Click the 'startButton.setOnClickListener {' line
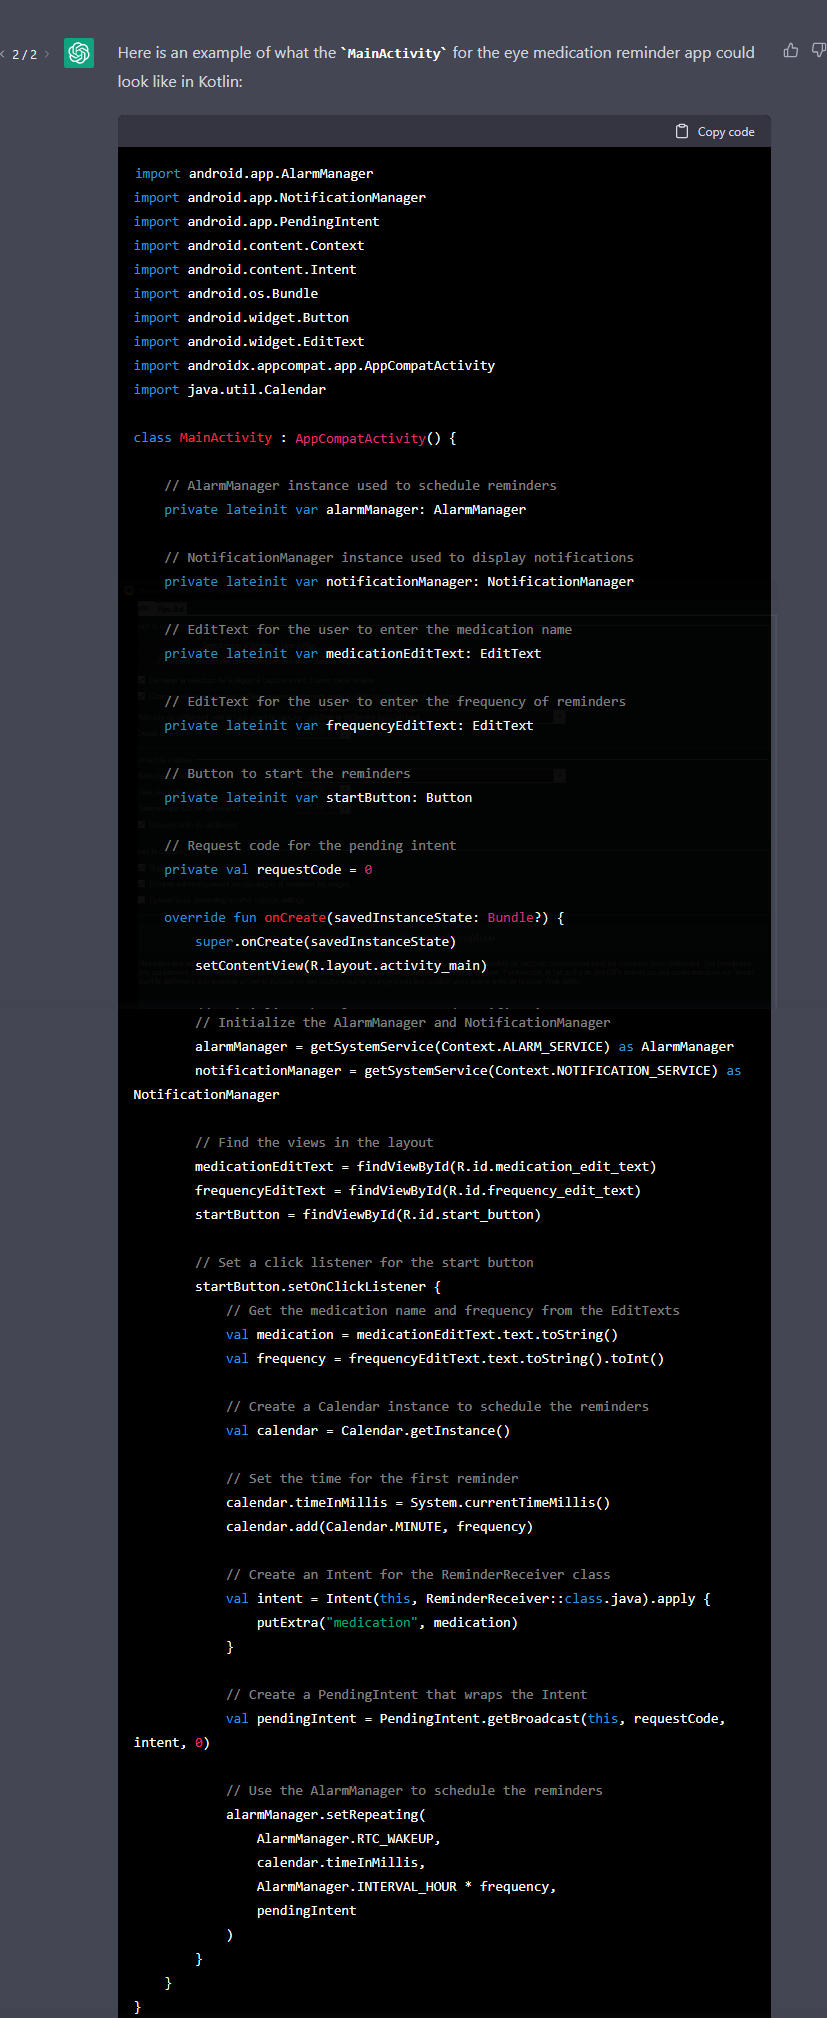This screenshot has width=827, height=2018. pyautogui.click(x=318, y=1286)
